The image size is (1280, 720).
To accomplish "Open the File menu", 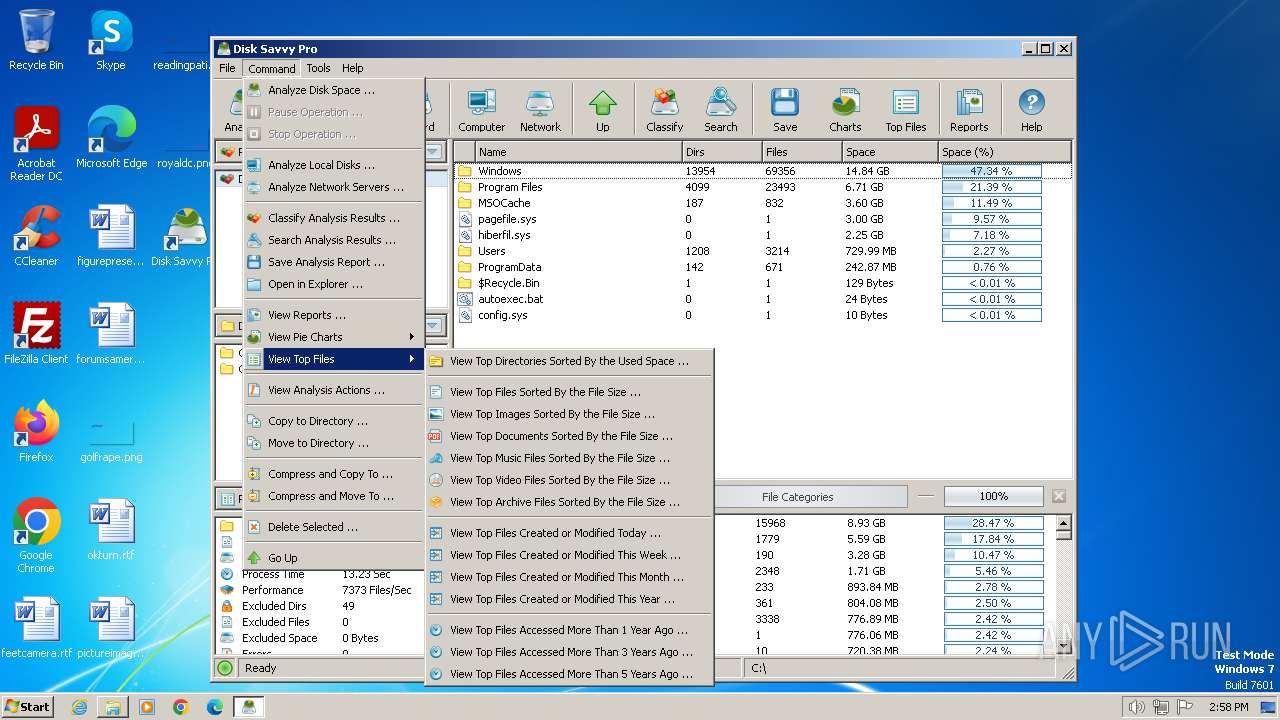I will (x=227, y=68).
